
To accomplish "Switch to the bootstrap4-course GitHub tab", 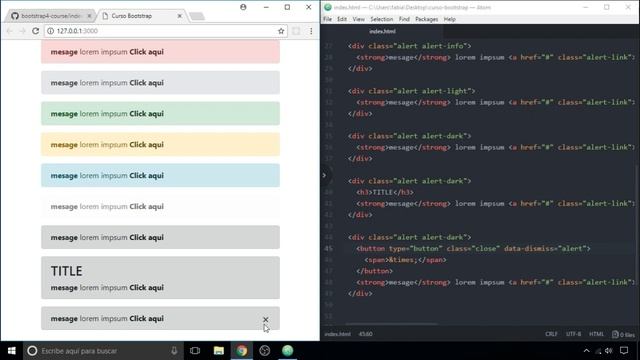I will (50, 16).
